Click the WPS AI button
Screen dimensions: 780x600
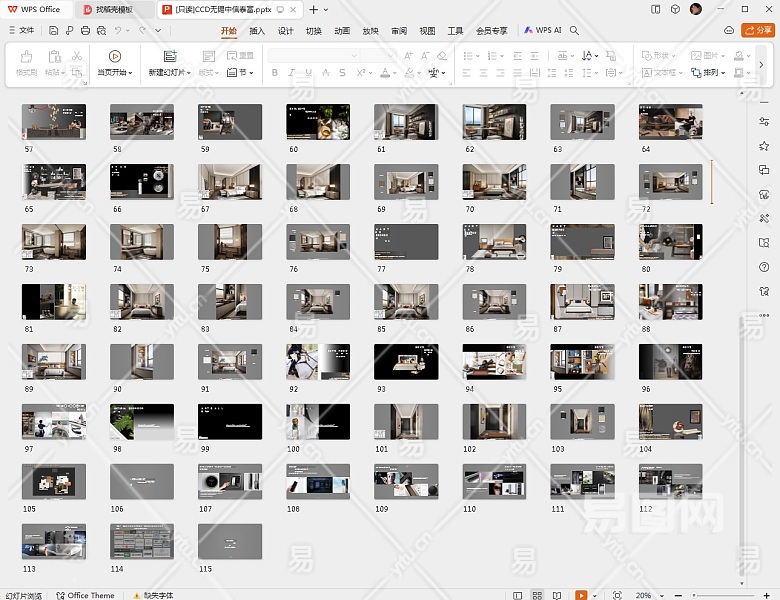click(543, 31)
